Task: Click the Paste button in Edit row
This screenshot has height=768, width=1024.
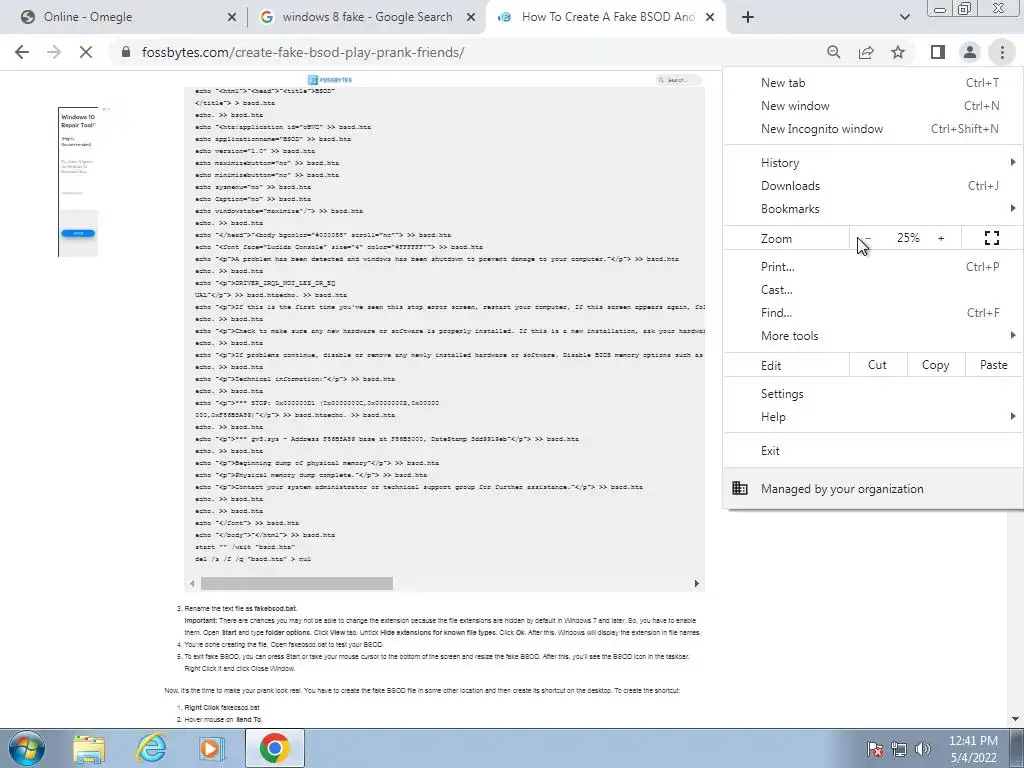Action: 993,365
